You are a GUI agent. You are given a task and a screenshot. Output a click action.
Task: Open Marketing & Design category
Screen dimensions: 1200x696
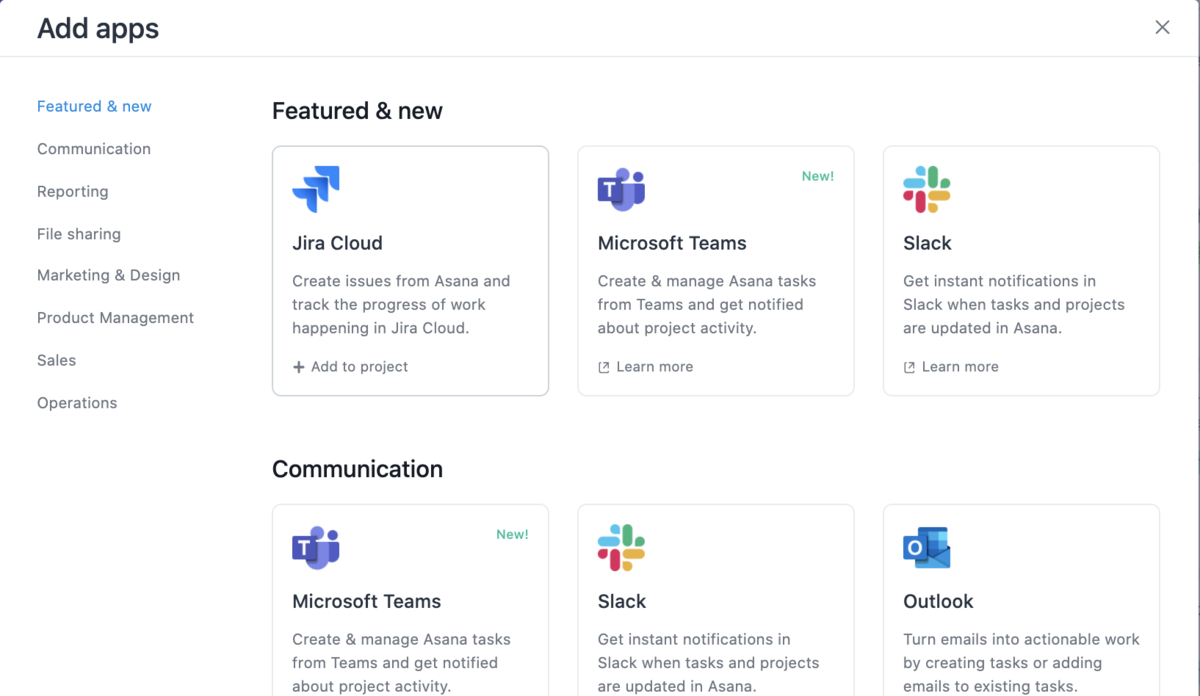click(109, 275)
